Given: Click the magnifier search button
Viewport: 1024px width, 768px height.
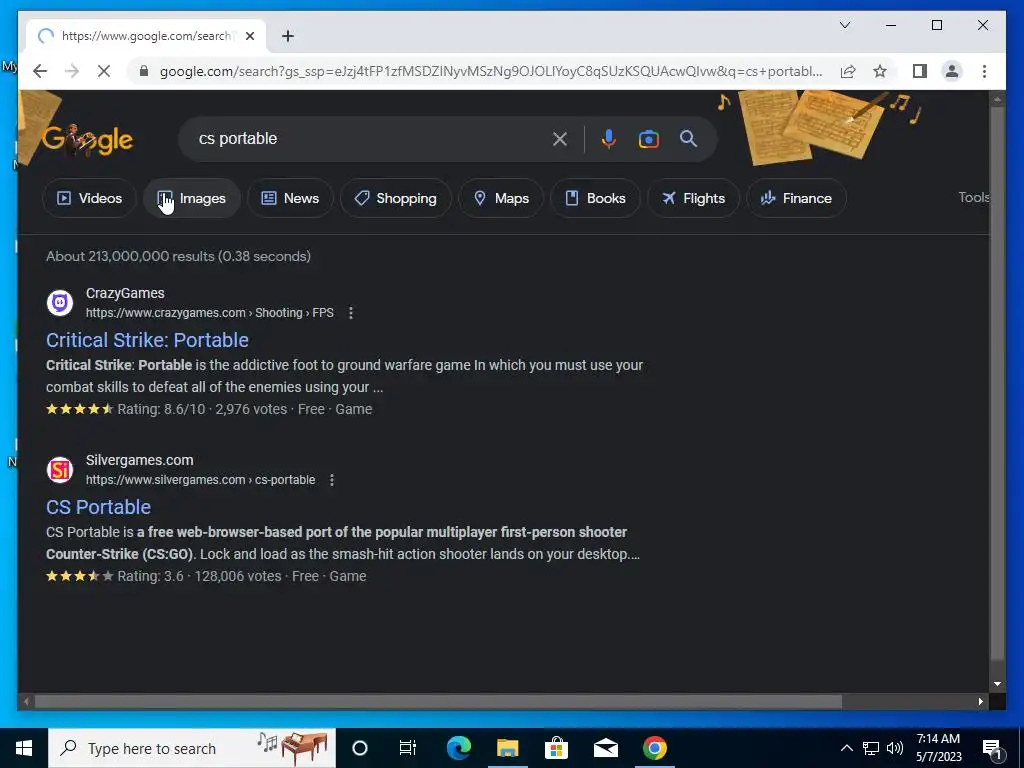Looking at the screenshot, I should coord(688,139).
